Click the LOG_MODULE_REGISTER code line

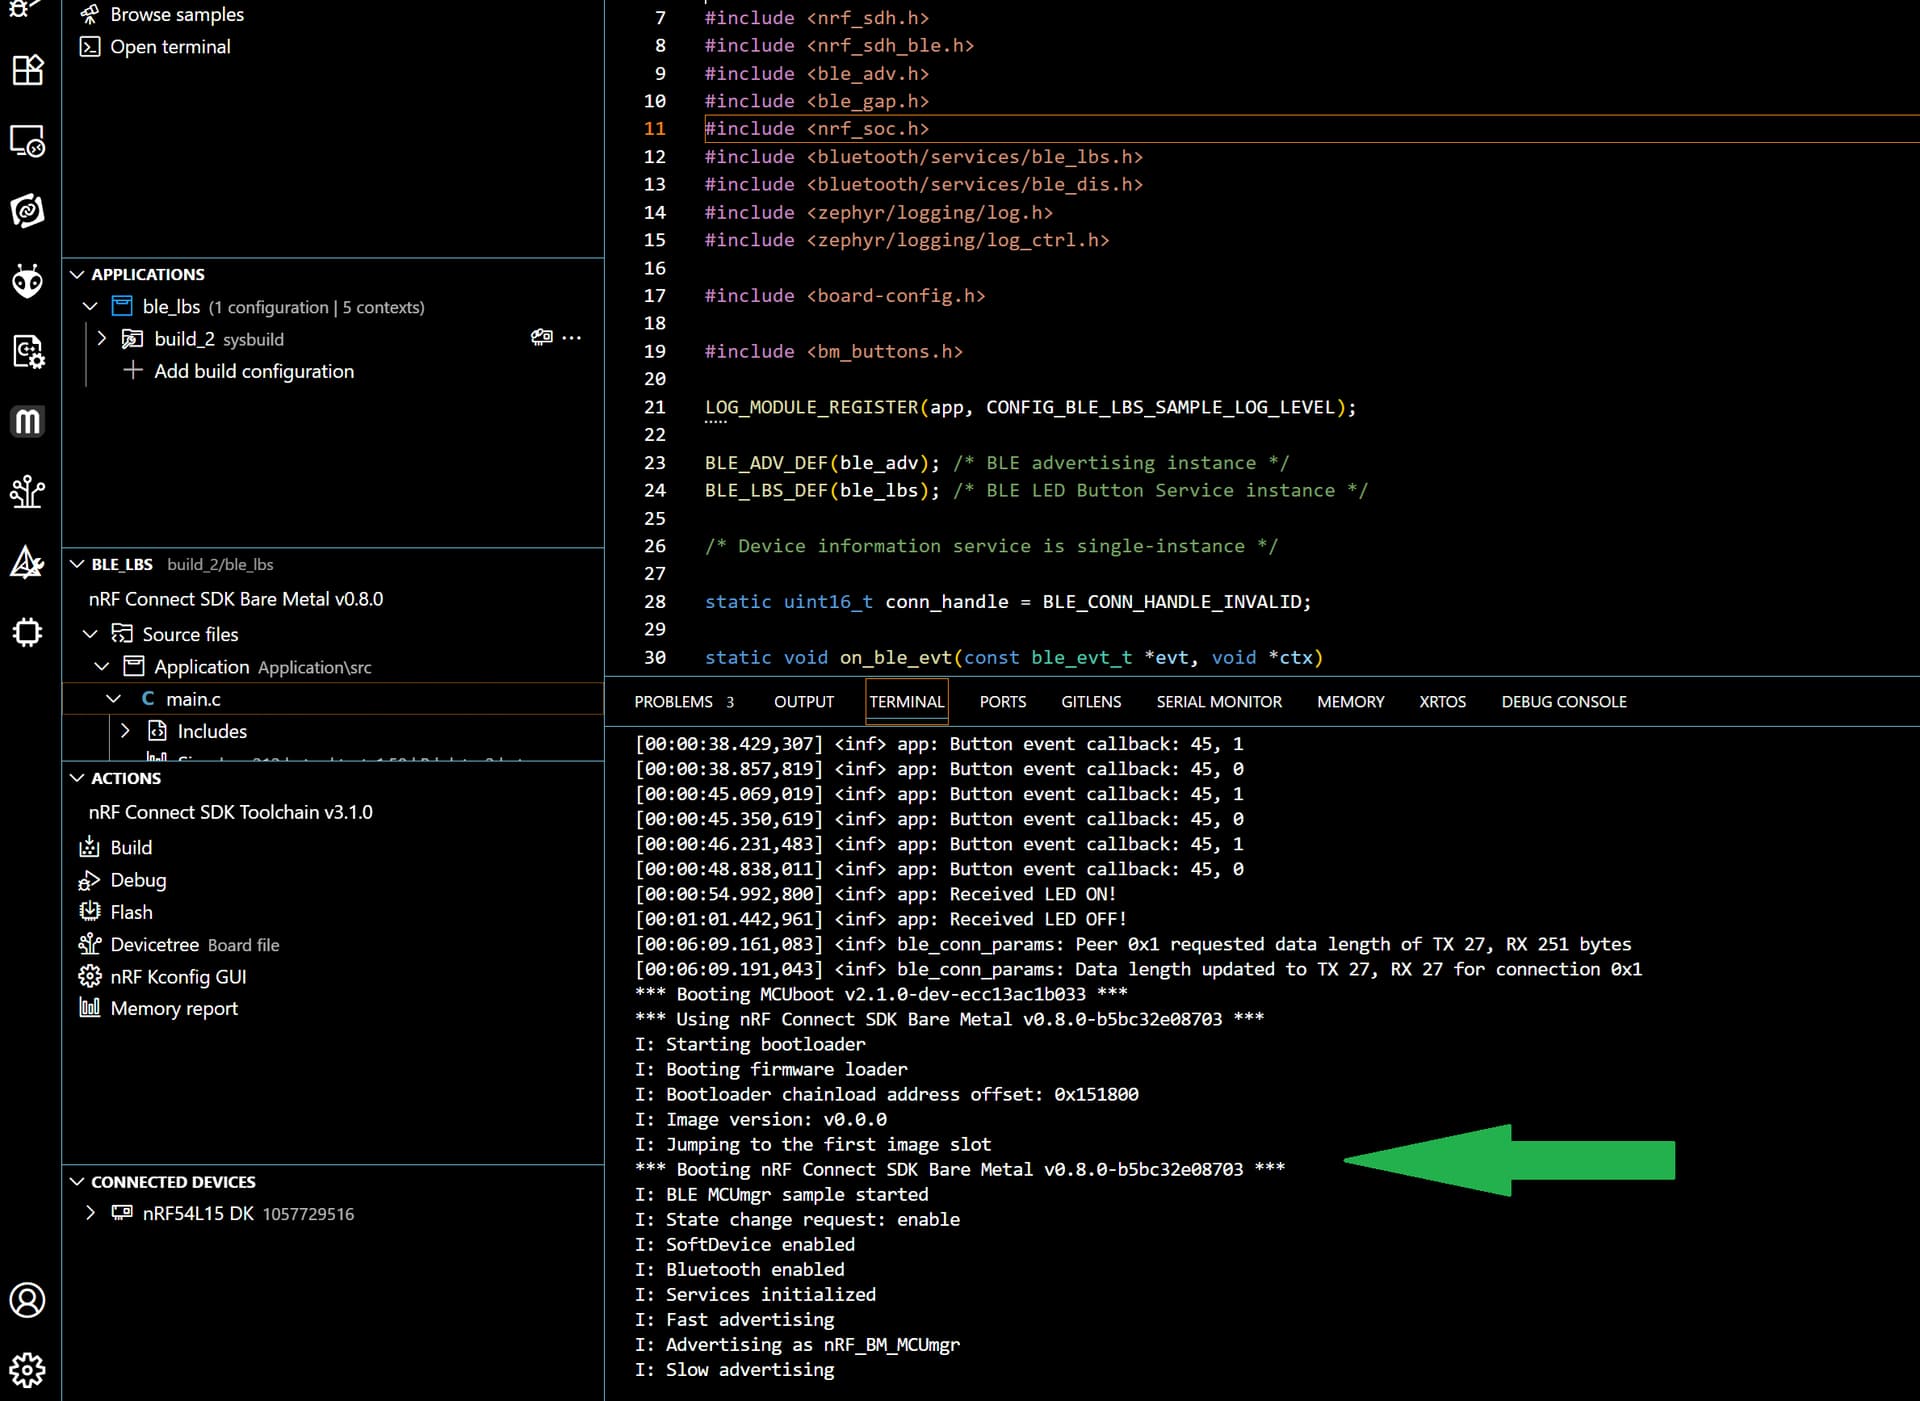(x=1030, y=407)
